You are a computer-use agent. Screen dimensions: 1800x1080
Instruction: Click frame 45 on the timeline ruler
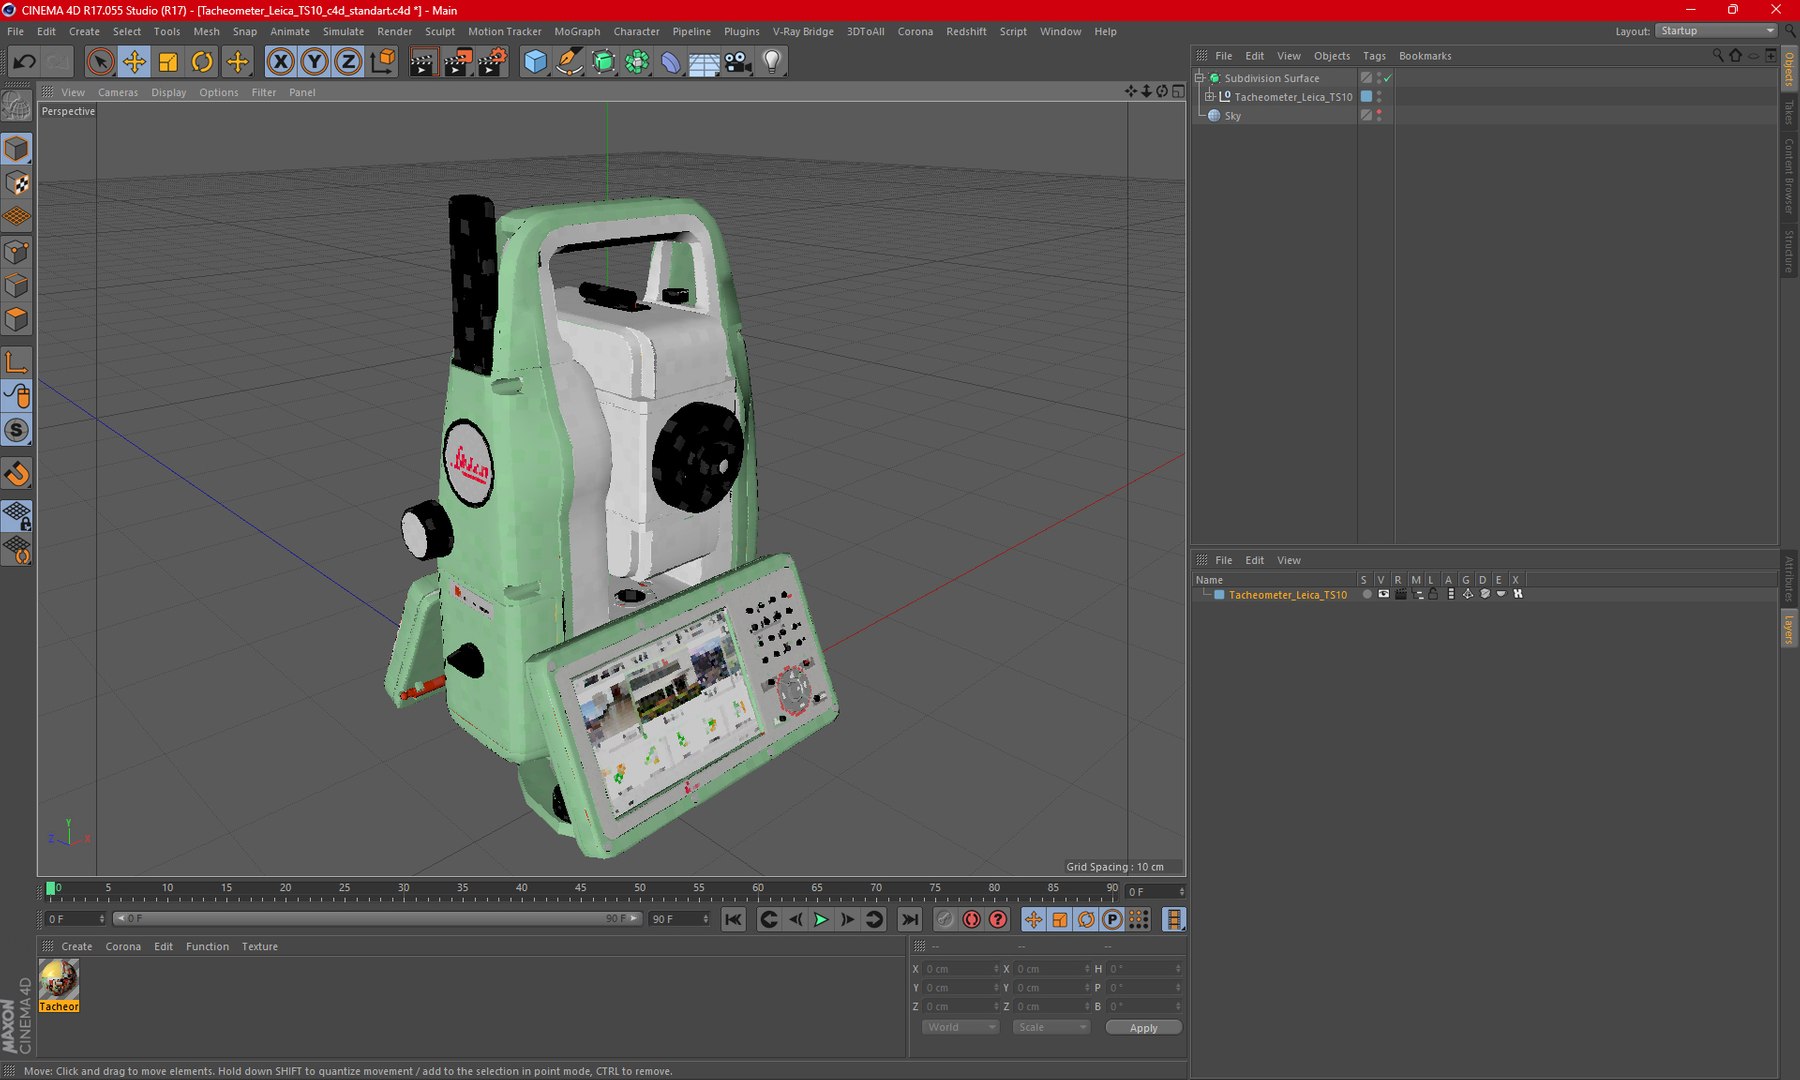click(580, 888)
